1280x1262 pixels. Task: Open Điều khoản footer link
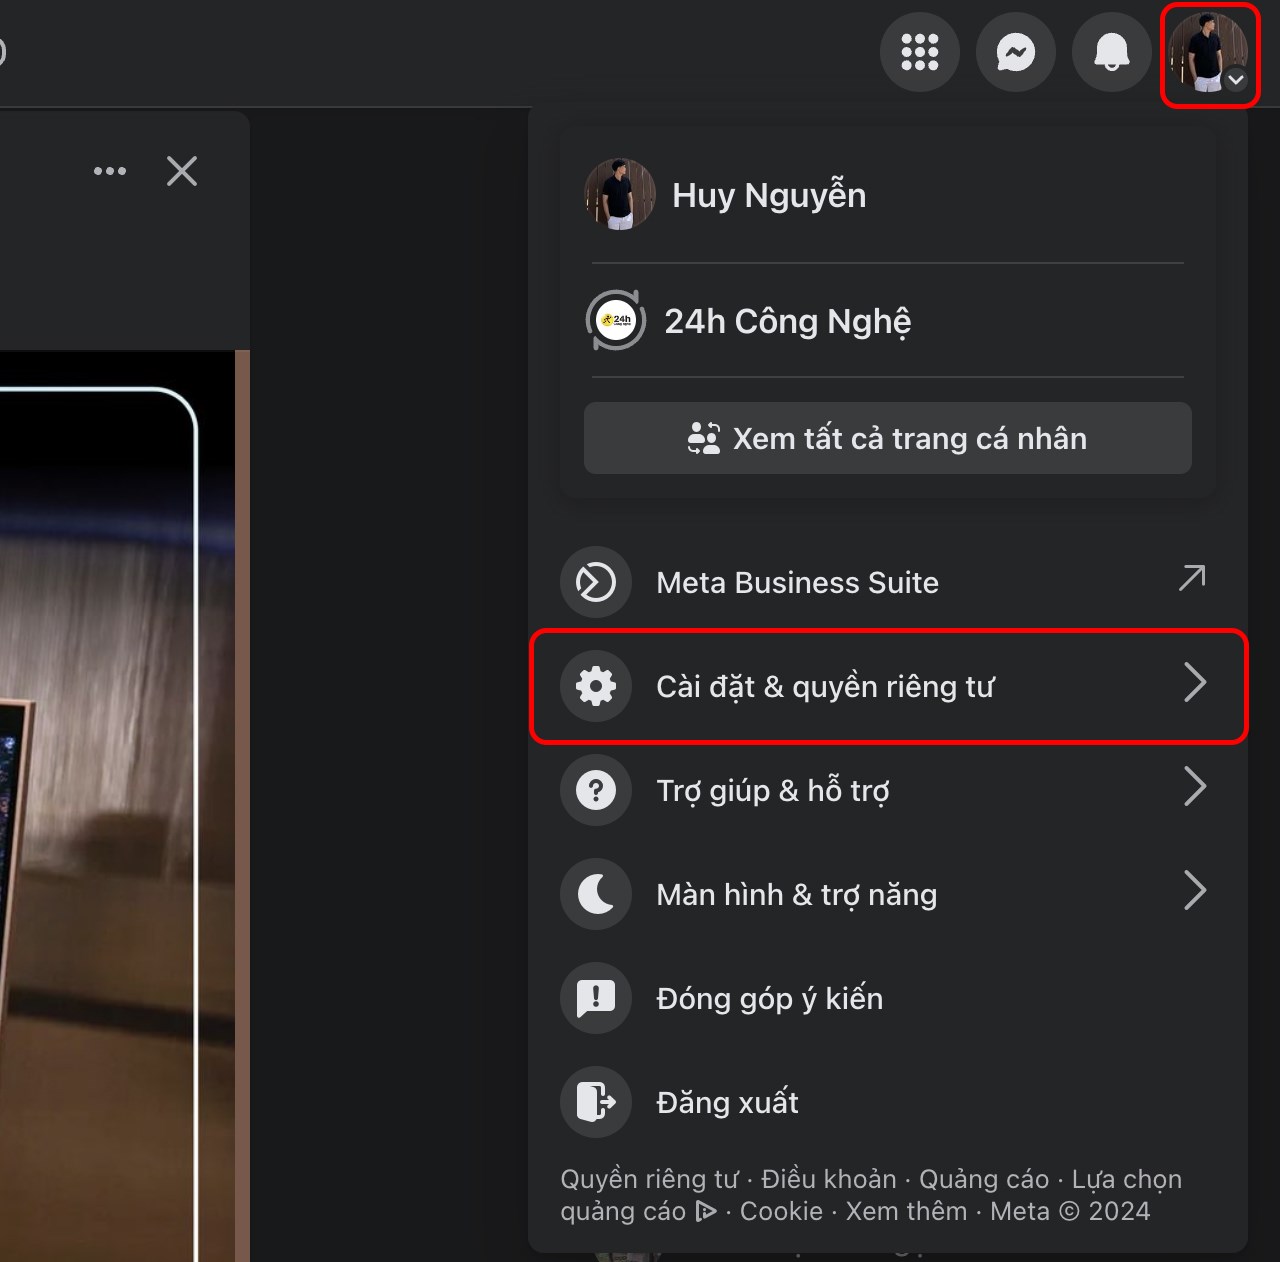[x=829, y=1180]
